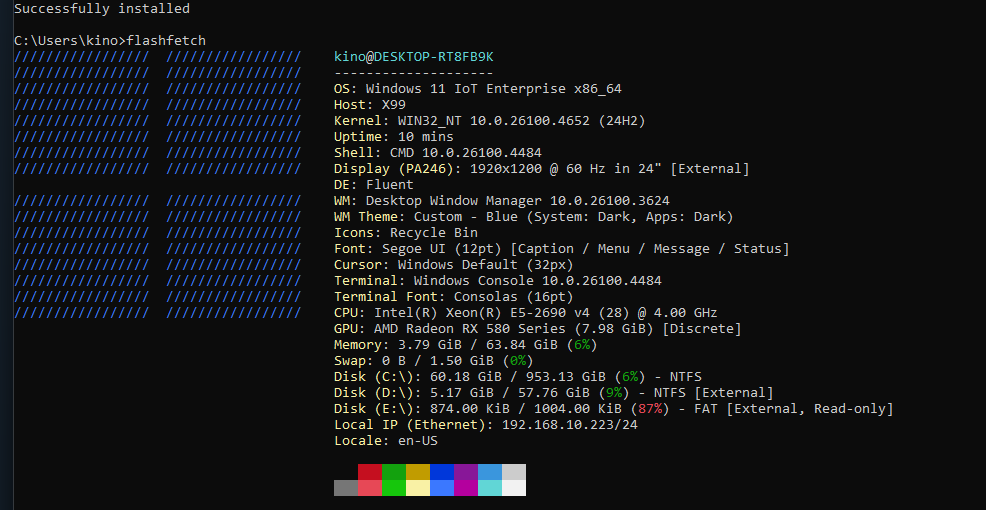The image size is (986, 510).
Task: Click the Disk (C:\) usage line
Action: pyautogui.click(x=518, y=377)
